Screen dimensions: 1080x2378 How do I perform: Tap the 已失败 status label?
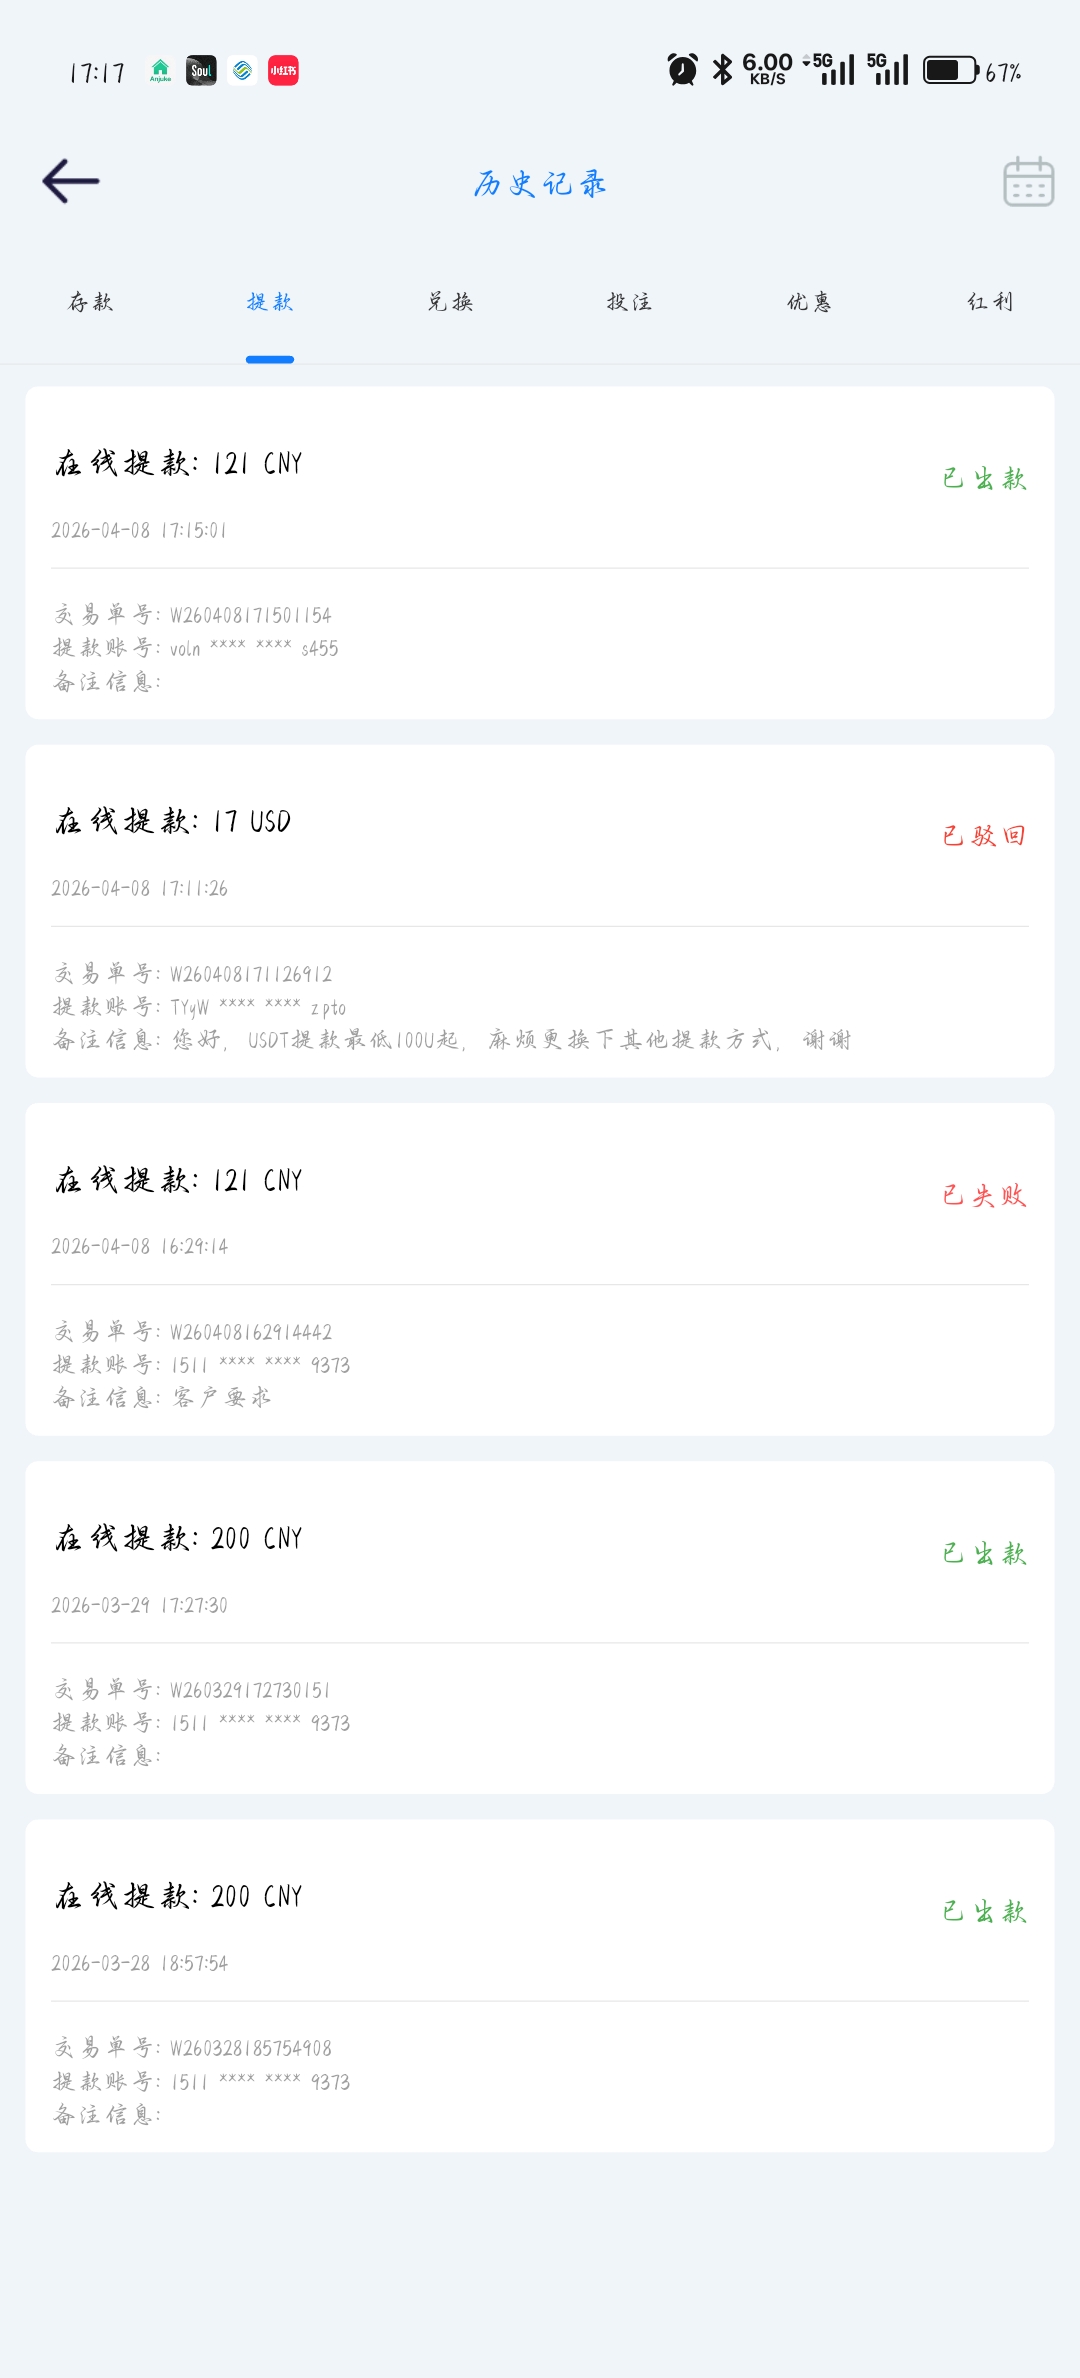click(984, 1195)
